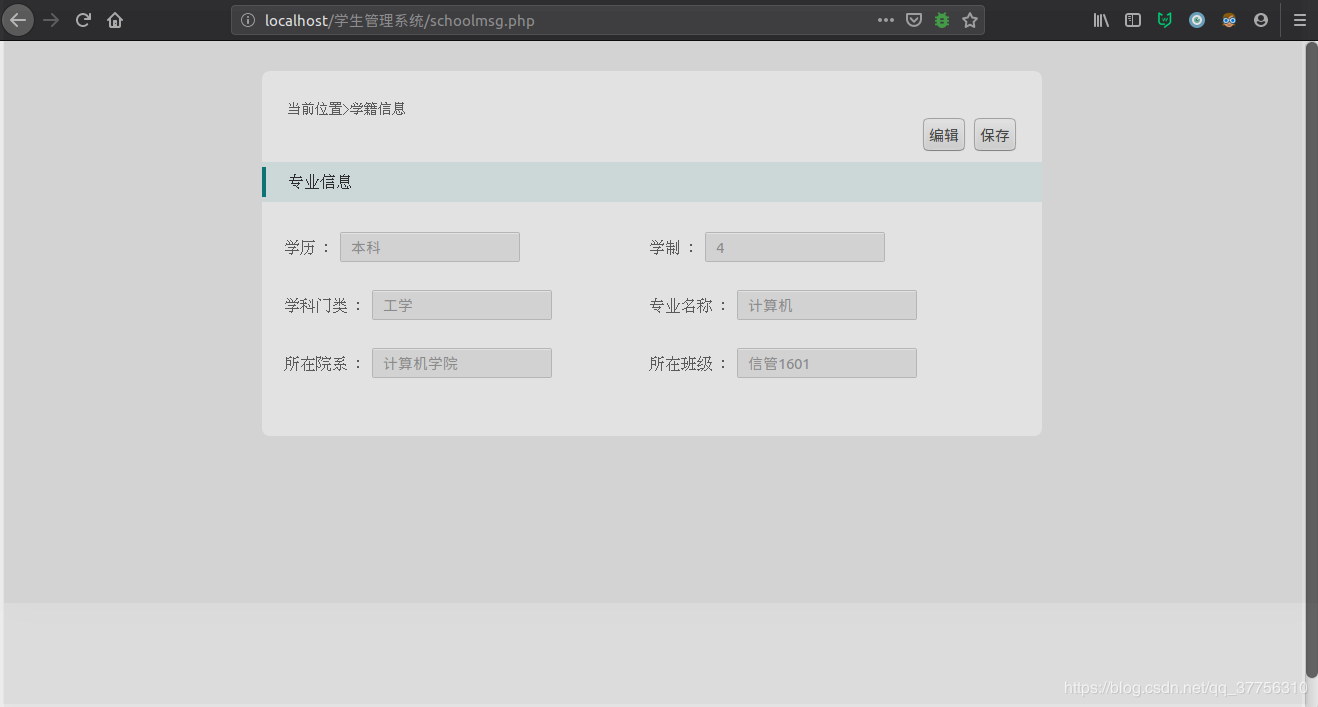This screenshot has width=1318, height=707.
Task: Open the Firefox Library
Action: 1101,19
